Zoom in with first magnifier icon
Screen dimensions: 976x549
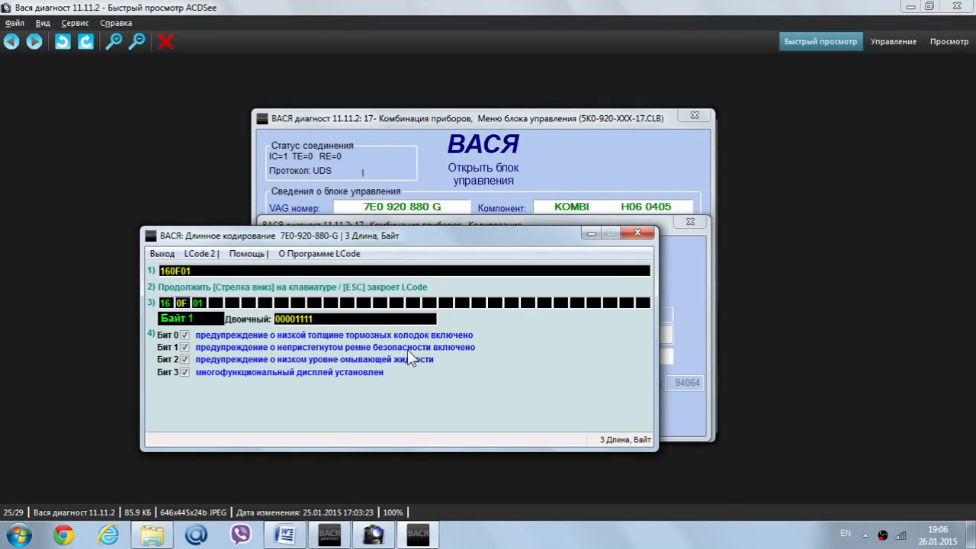click(x=113, y=42)
